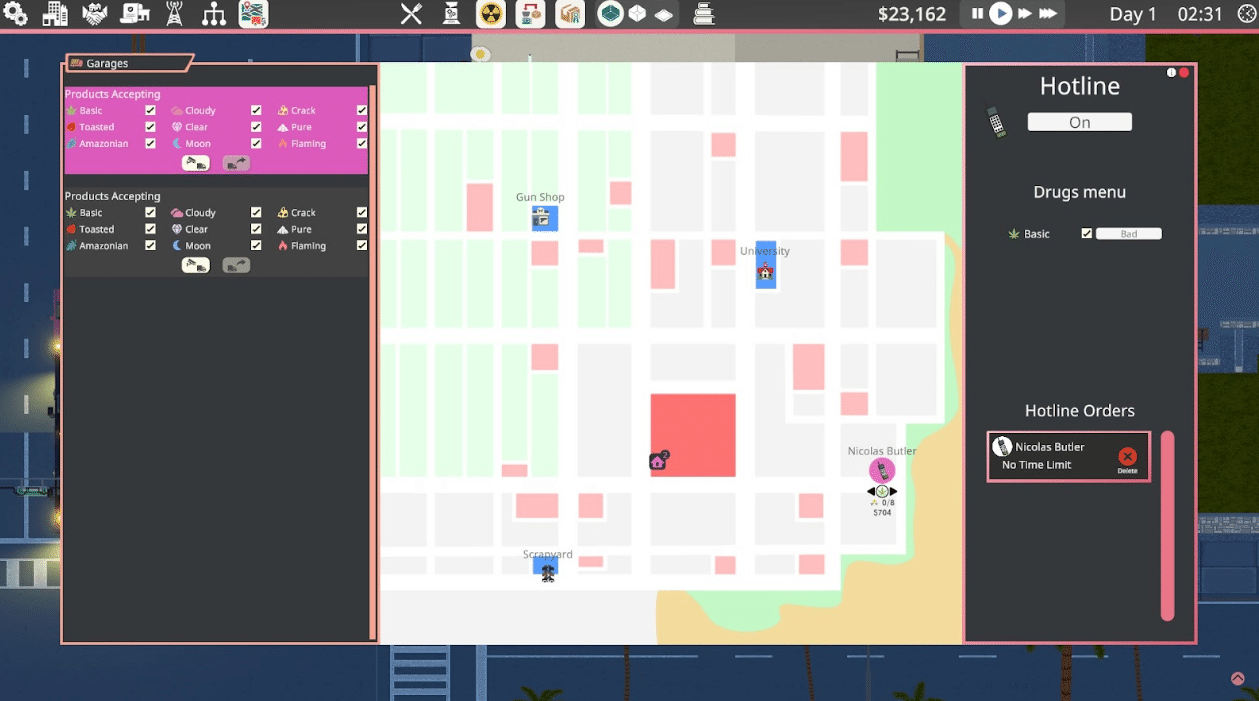
Task: Click the radio tower icon
Action: pyautogui.click(x=174, y=14)
